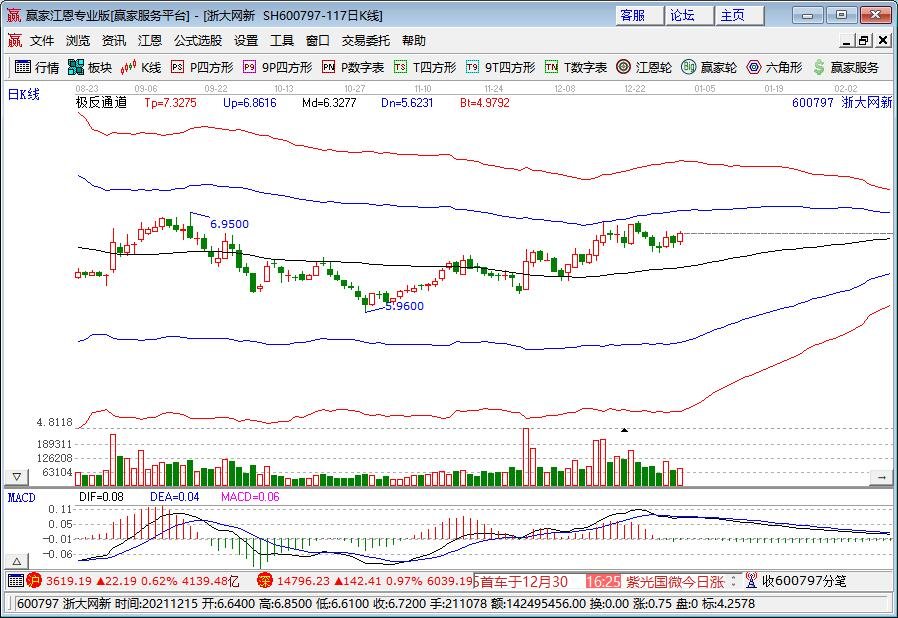Restore the inner chart window with the restore button
Image resolution: width=898 pixels, height=618 pixels.
pyautogui.click(x=864, y=41)
